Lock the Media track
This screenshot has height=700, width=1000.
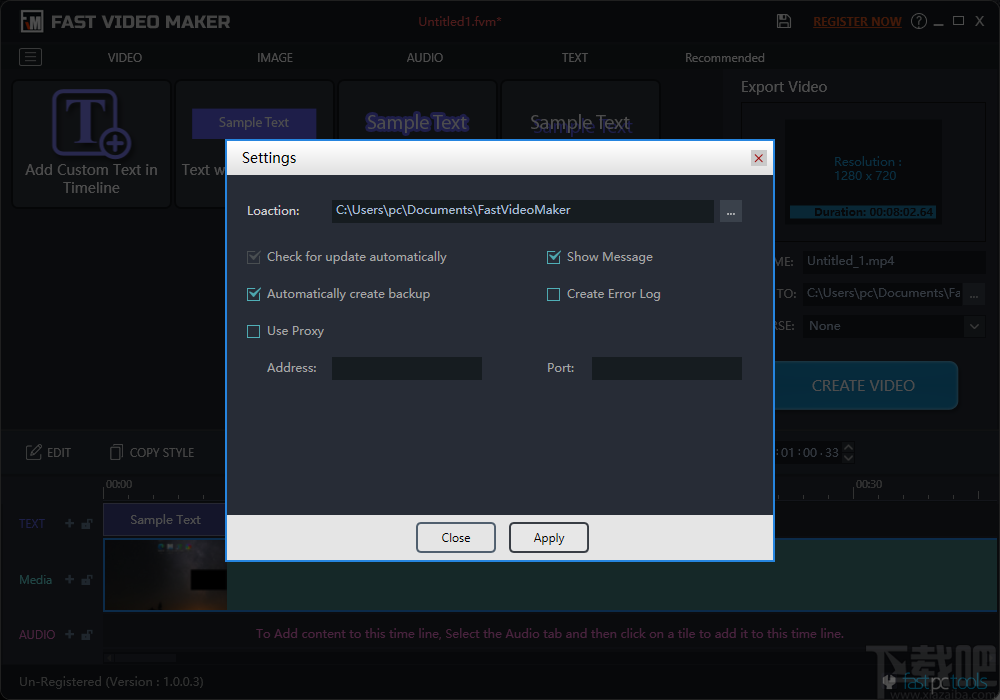pos(86,580)
